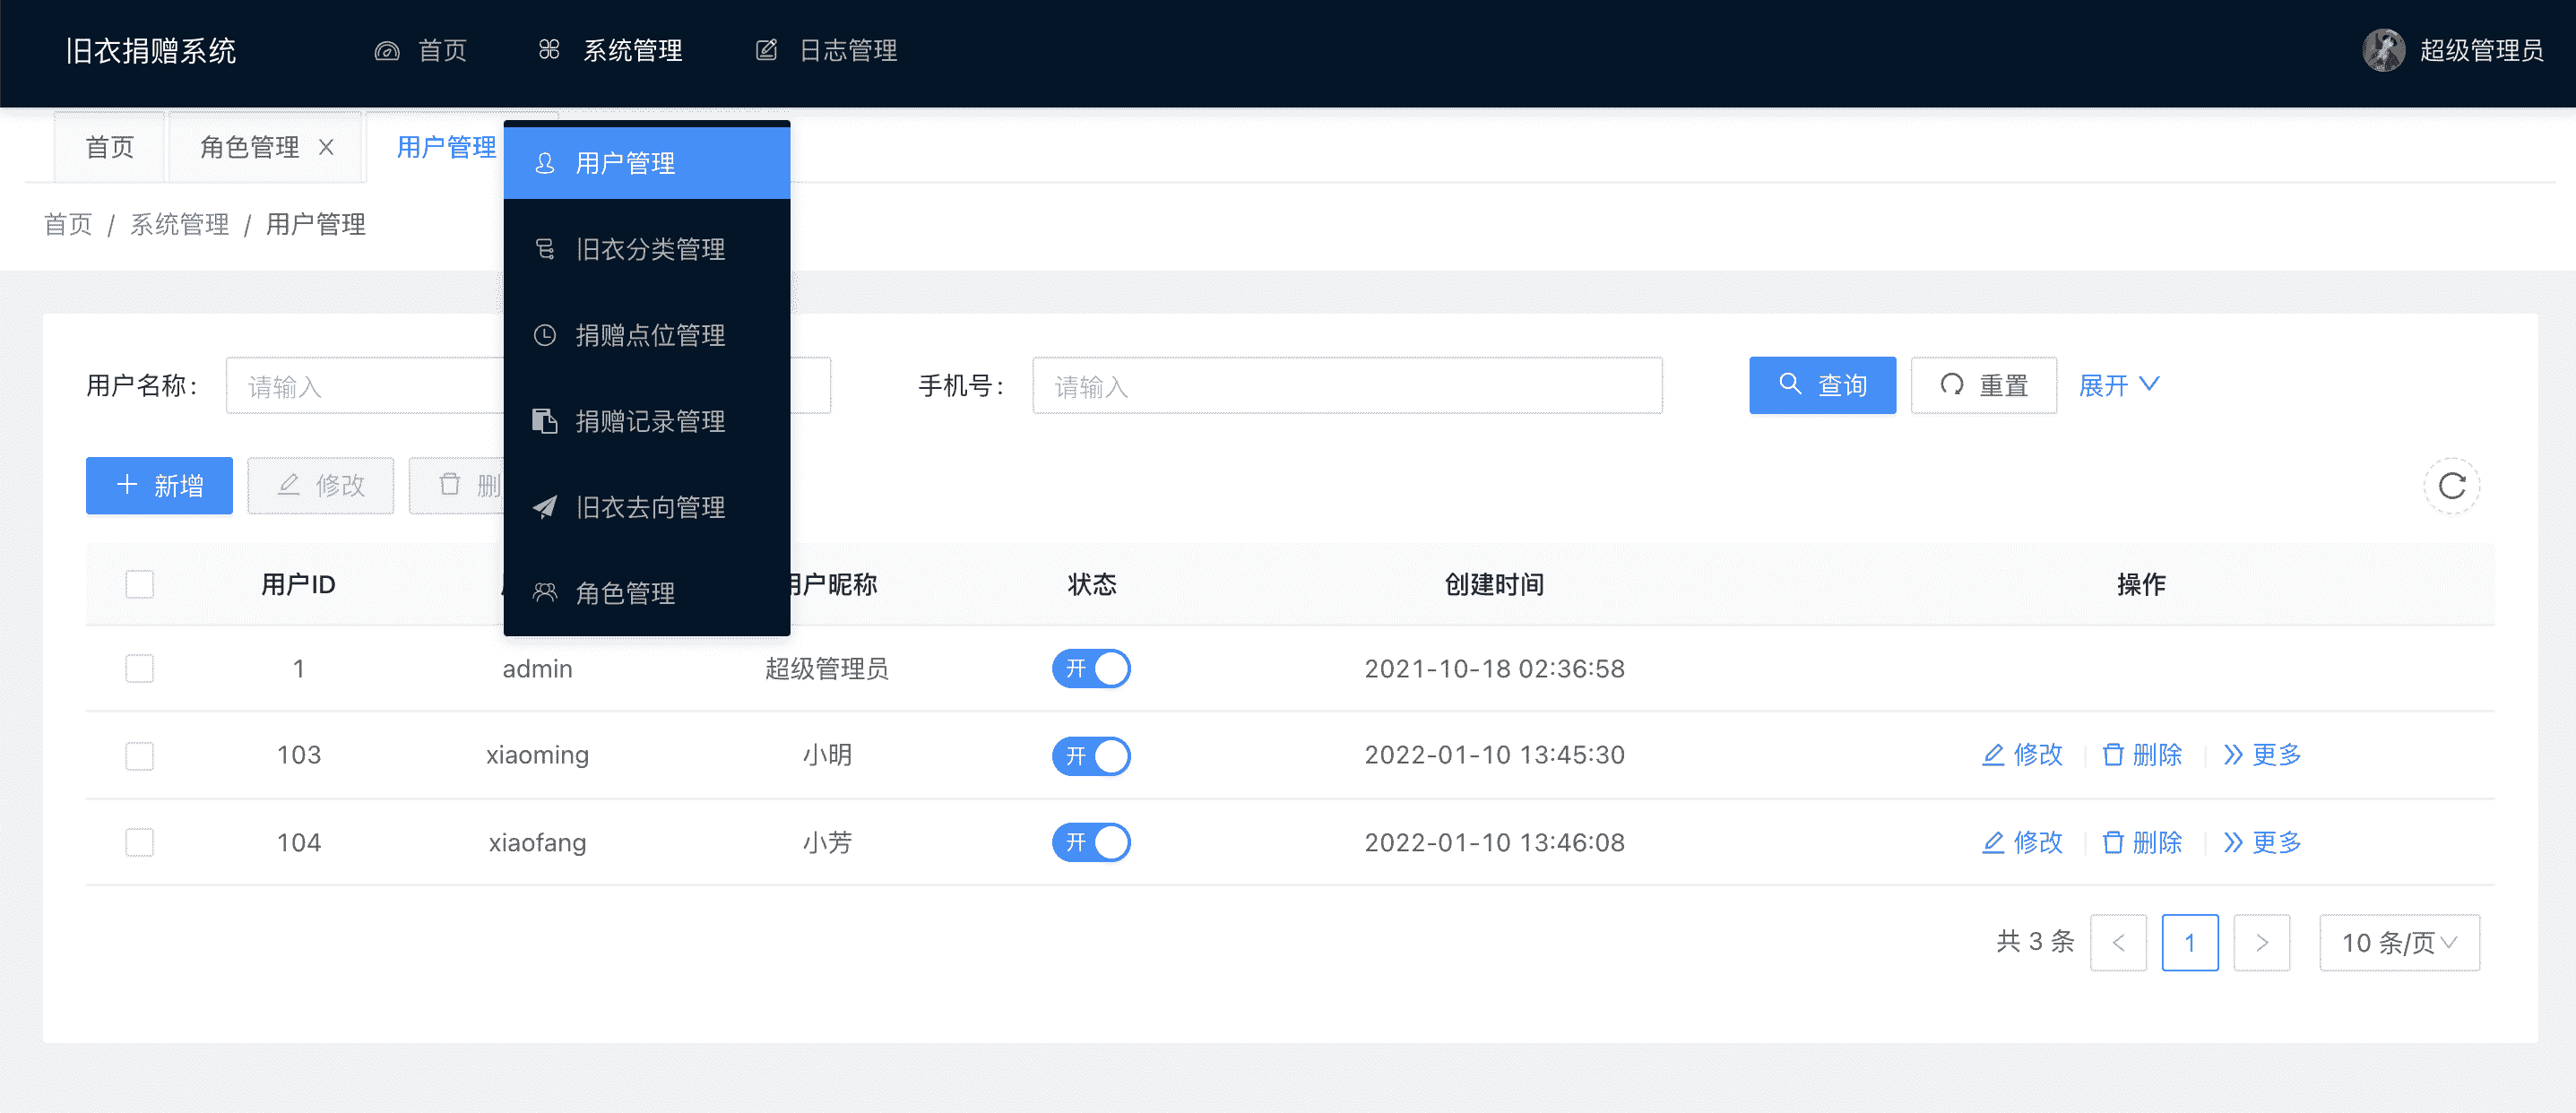The width and height of the screenshot is (2576, 1113).
Task: Select all rows with header checkbox
Action: (140, 584)
